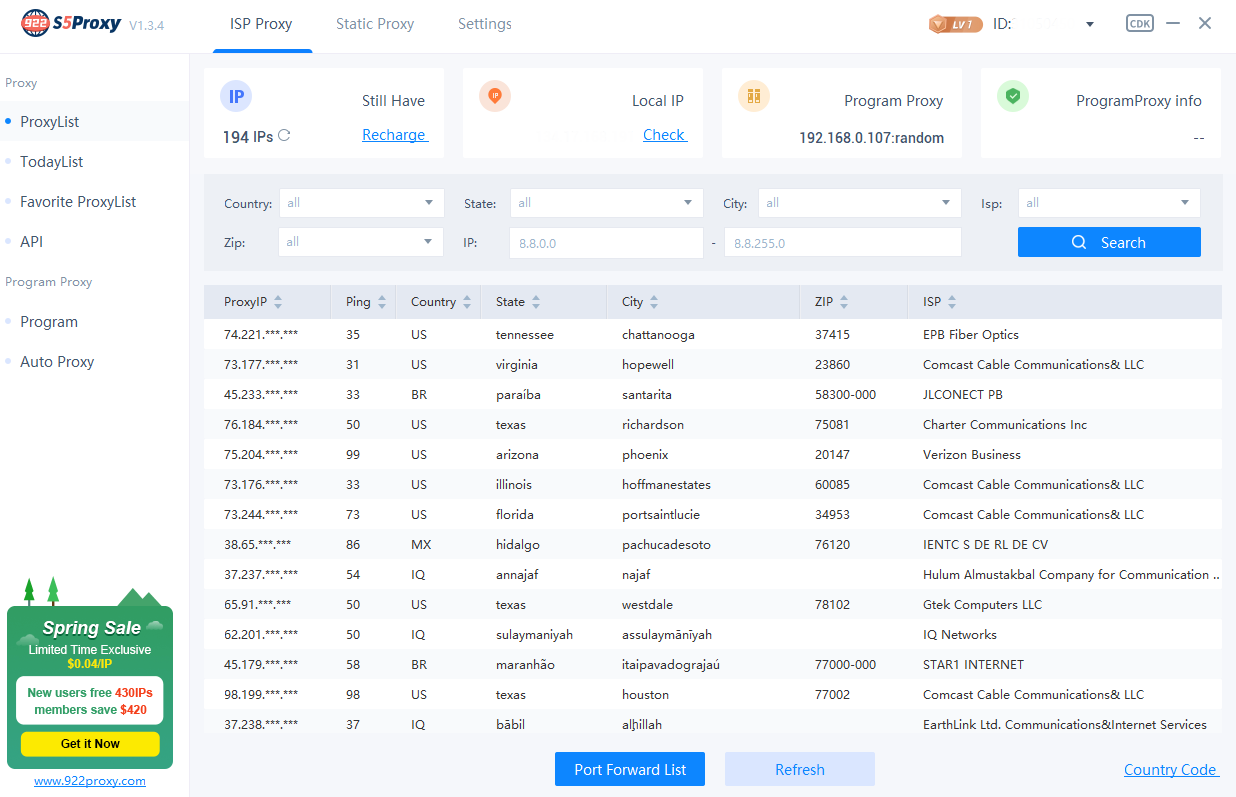The image size is (1236, 797).
Task: Open the Country filter dropdown
Action: click(361, 203)
